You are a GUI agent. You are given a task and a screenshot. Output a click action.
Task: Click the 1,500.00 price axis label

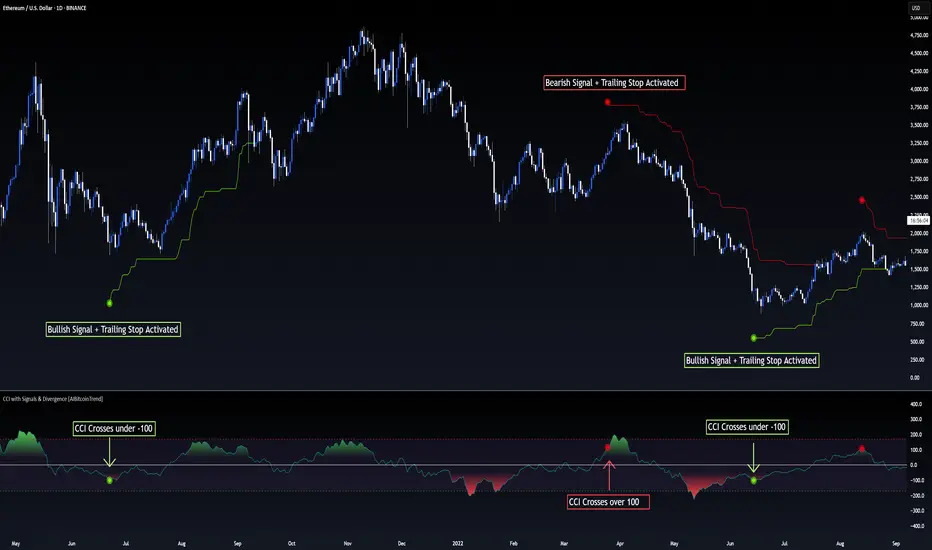pos(919,269)
